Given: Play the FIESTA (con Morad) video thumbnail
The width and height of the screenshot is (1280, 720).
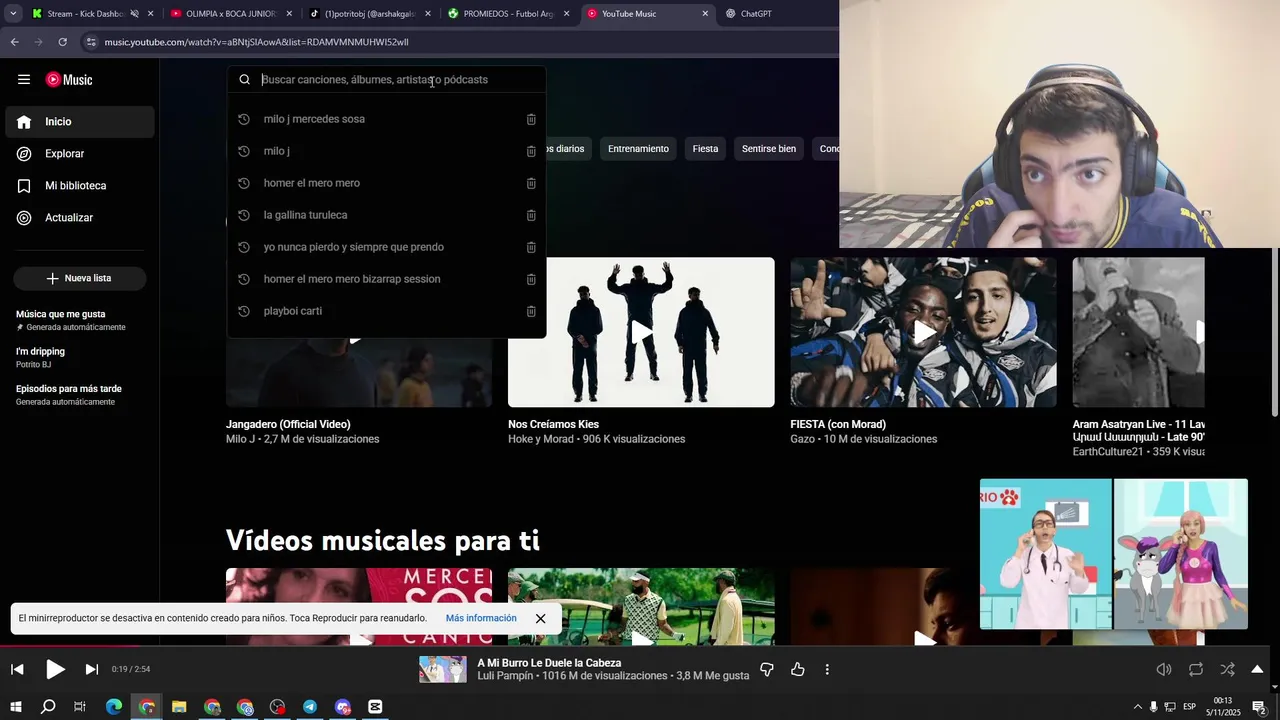Looking at the screenshot, I should [x=923, y=332].
